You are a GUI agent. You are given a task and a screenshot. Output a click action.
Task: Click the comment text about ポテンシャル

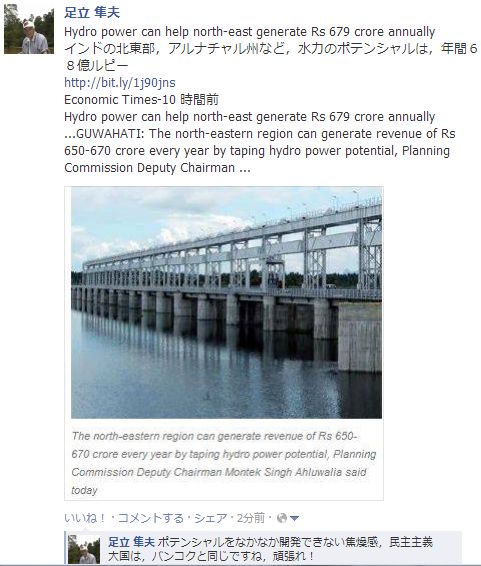pos(271,549)
